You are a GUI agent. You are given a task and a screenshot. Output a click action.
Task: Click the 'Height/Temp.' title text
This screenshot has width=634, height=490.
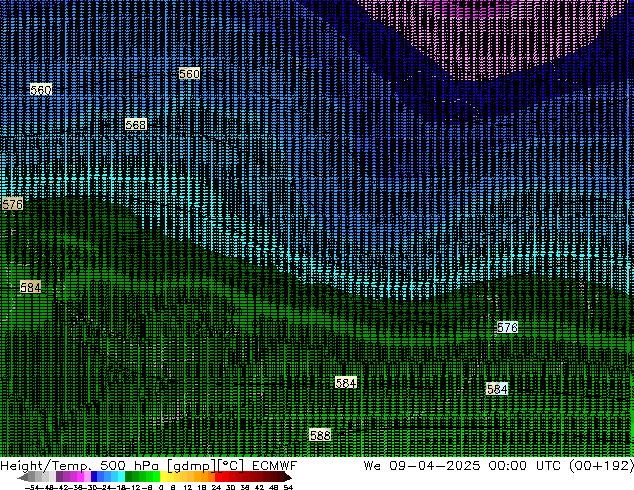(x=45, y=466)
